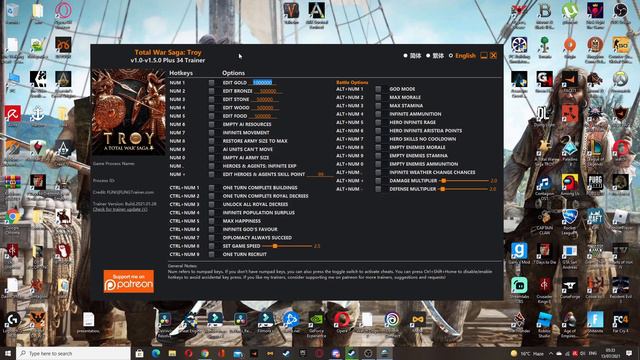Image resolution: width=640 pixels, height=360 pixels.
Task: Select the Simplified Chinese language radio button
Action: pyautogui.click(x=406, y=56)
